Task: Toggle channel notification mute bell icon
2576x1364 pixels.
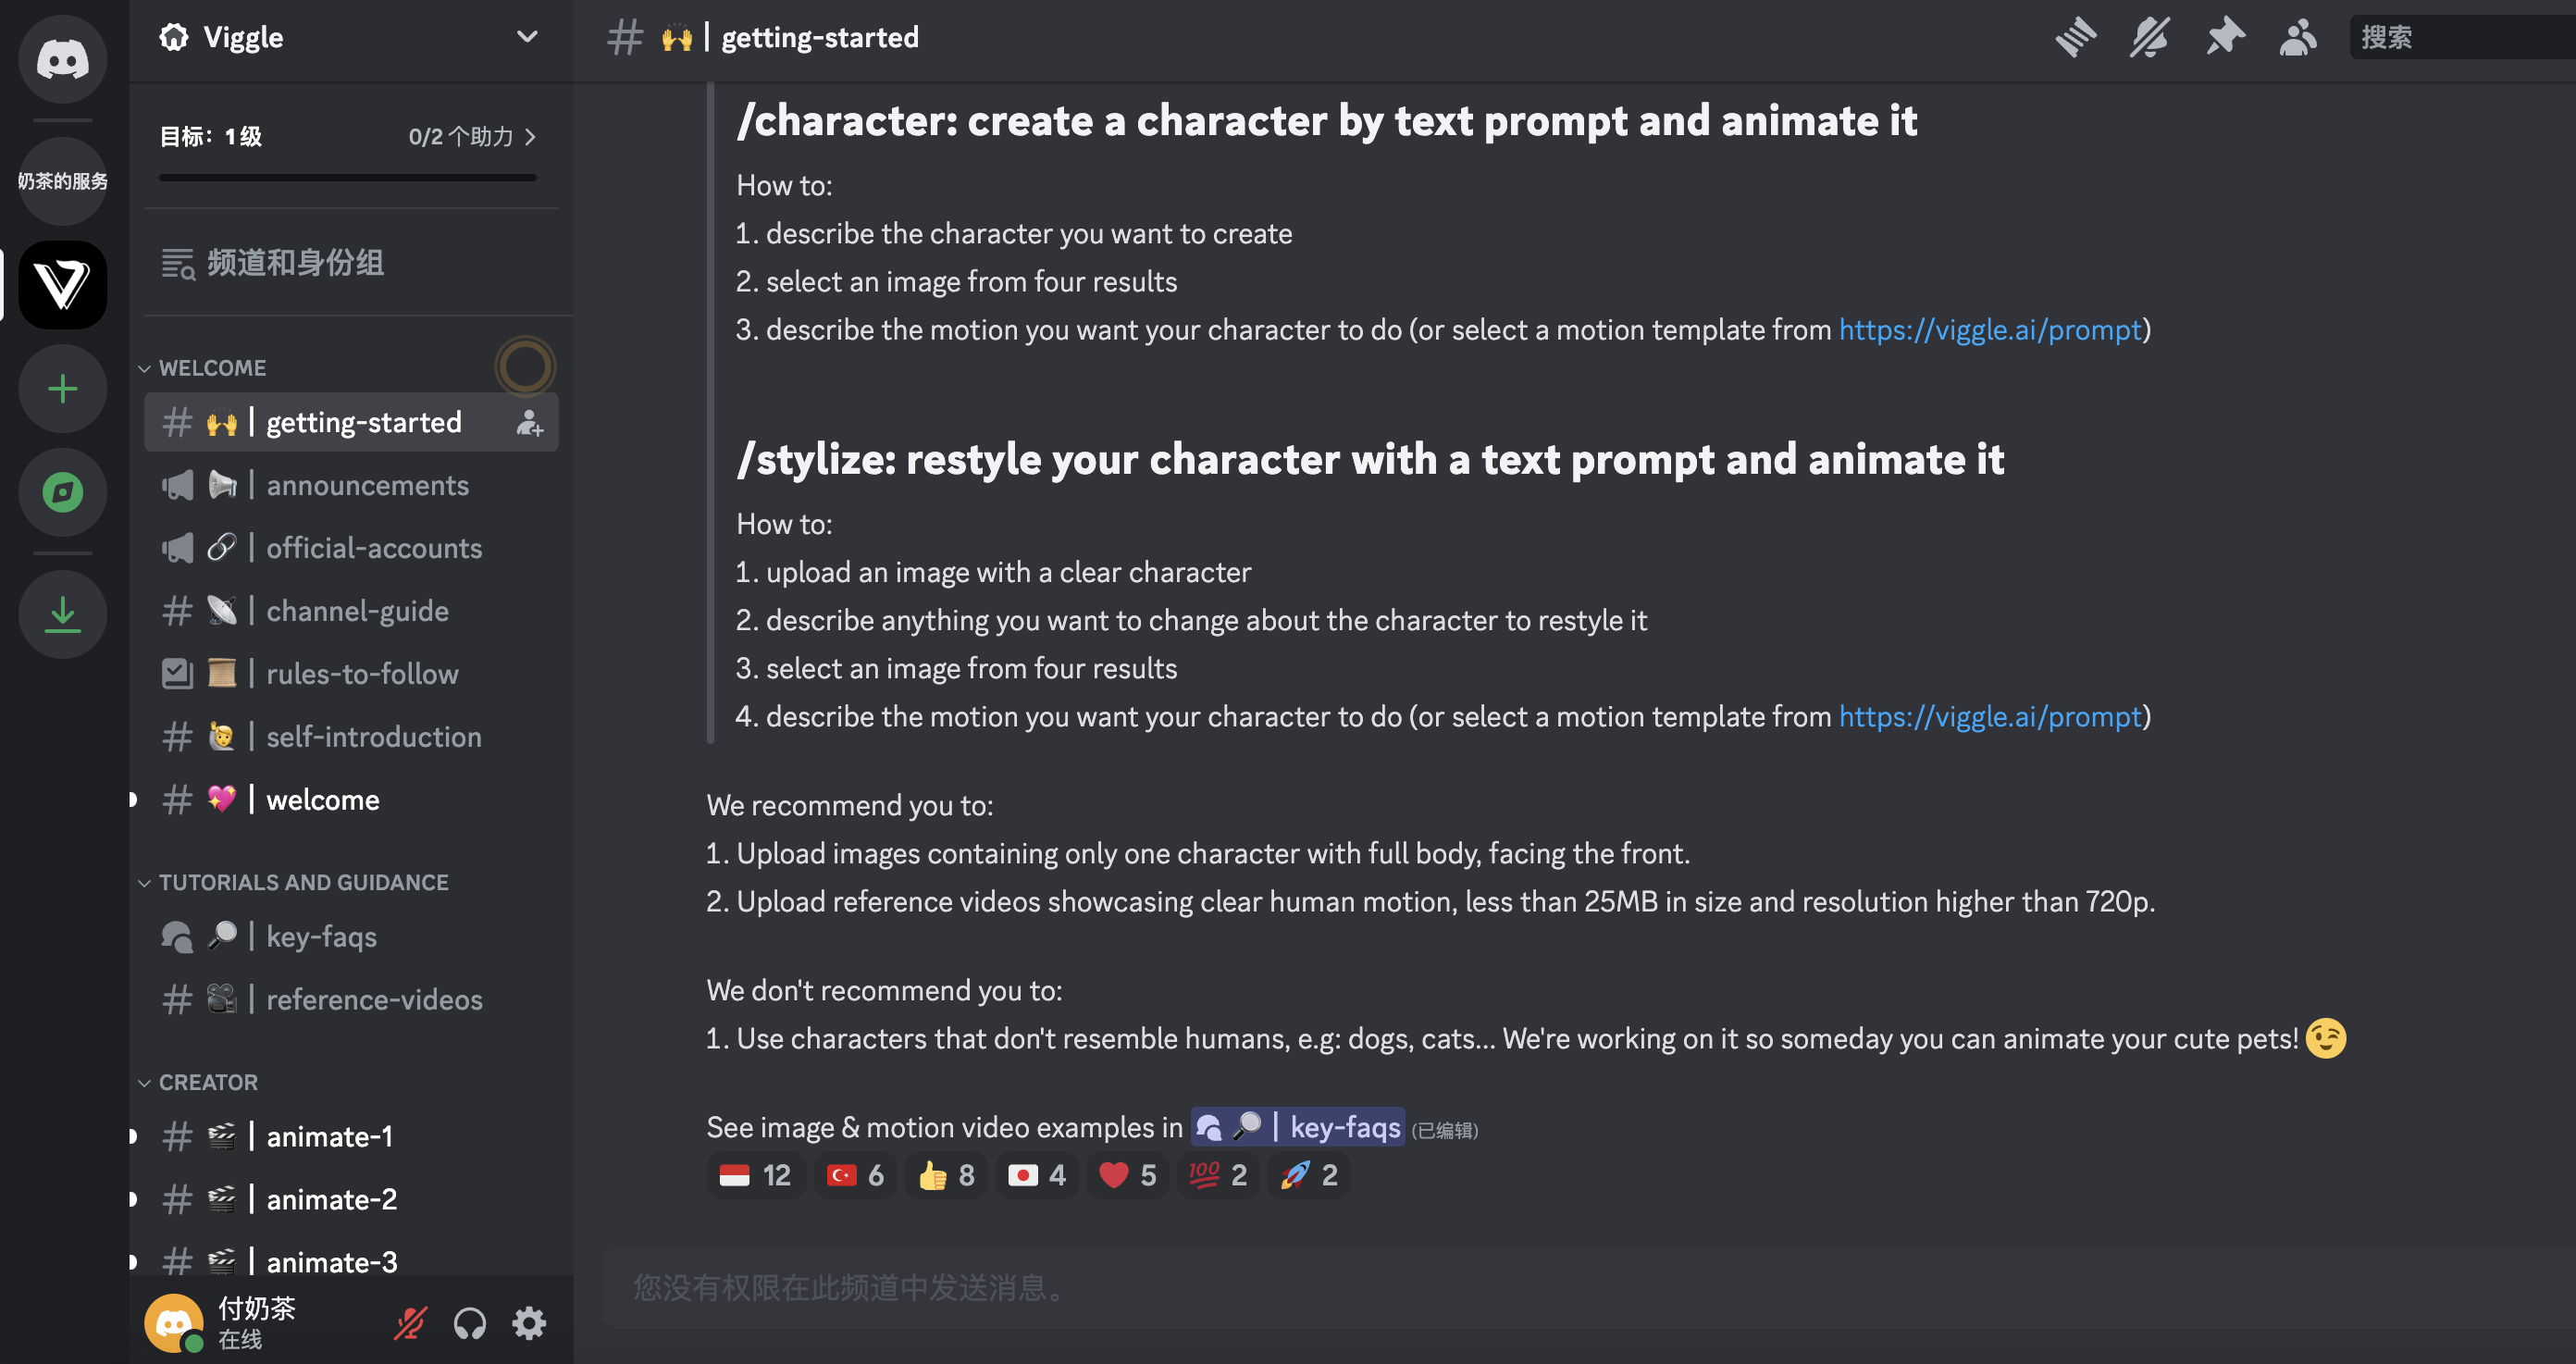Action: [2149, 38]
